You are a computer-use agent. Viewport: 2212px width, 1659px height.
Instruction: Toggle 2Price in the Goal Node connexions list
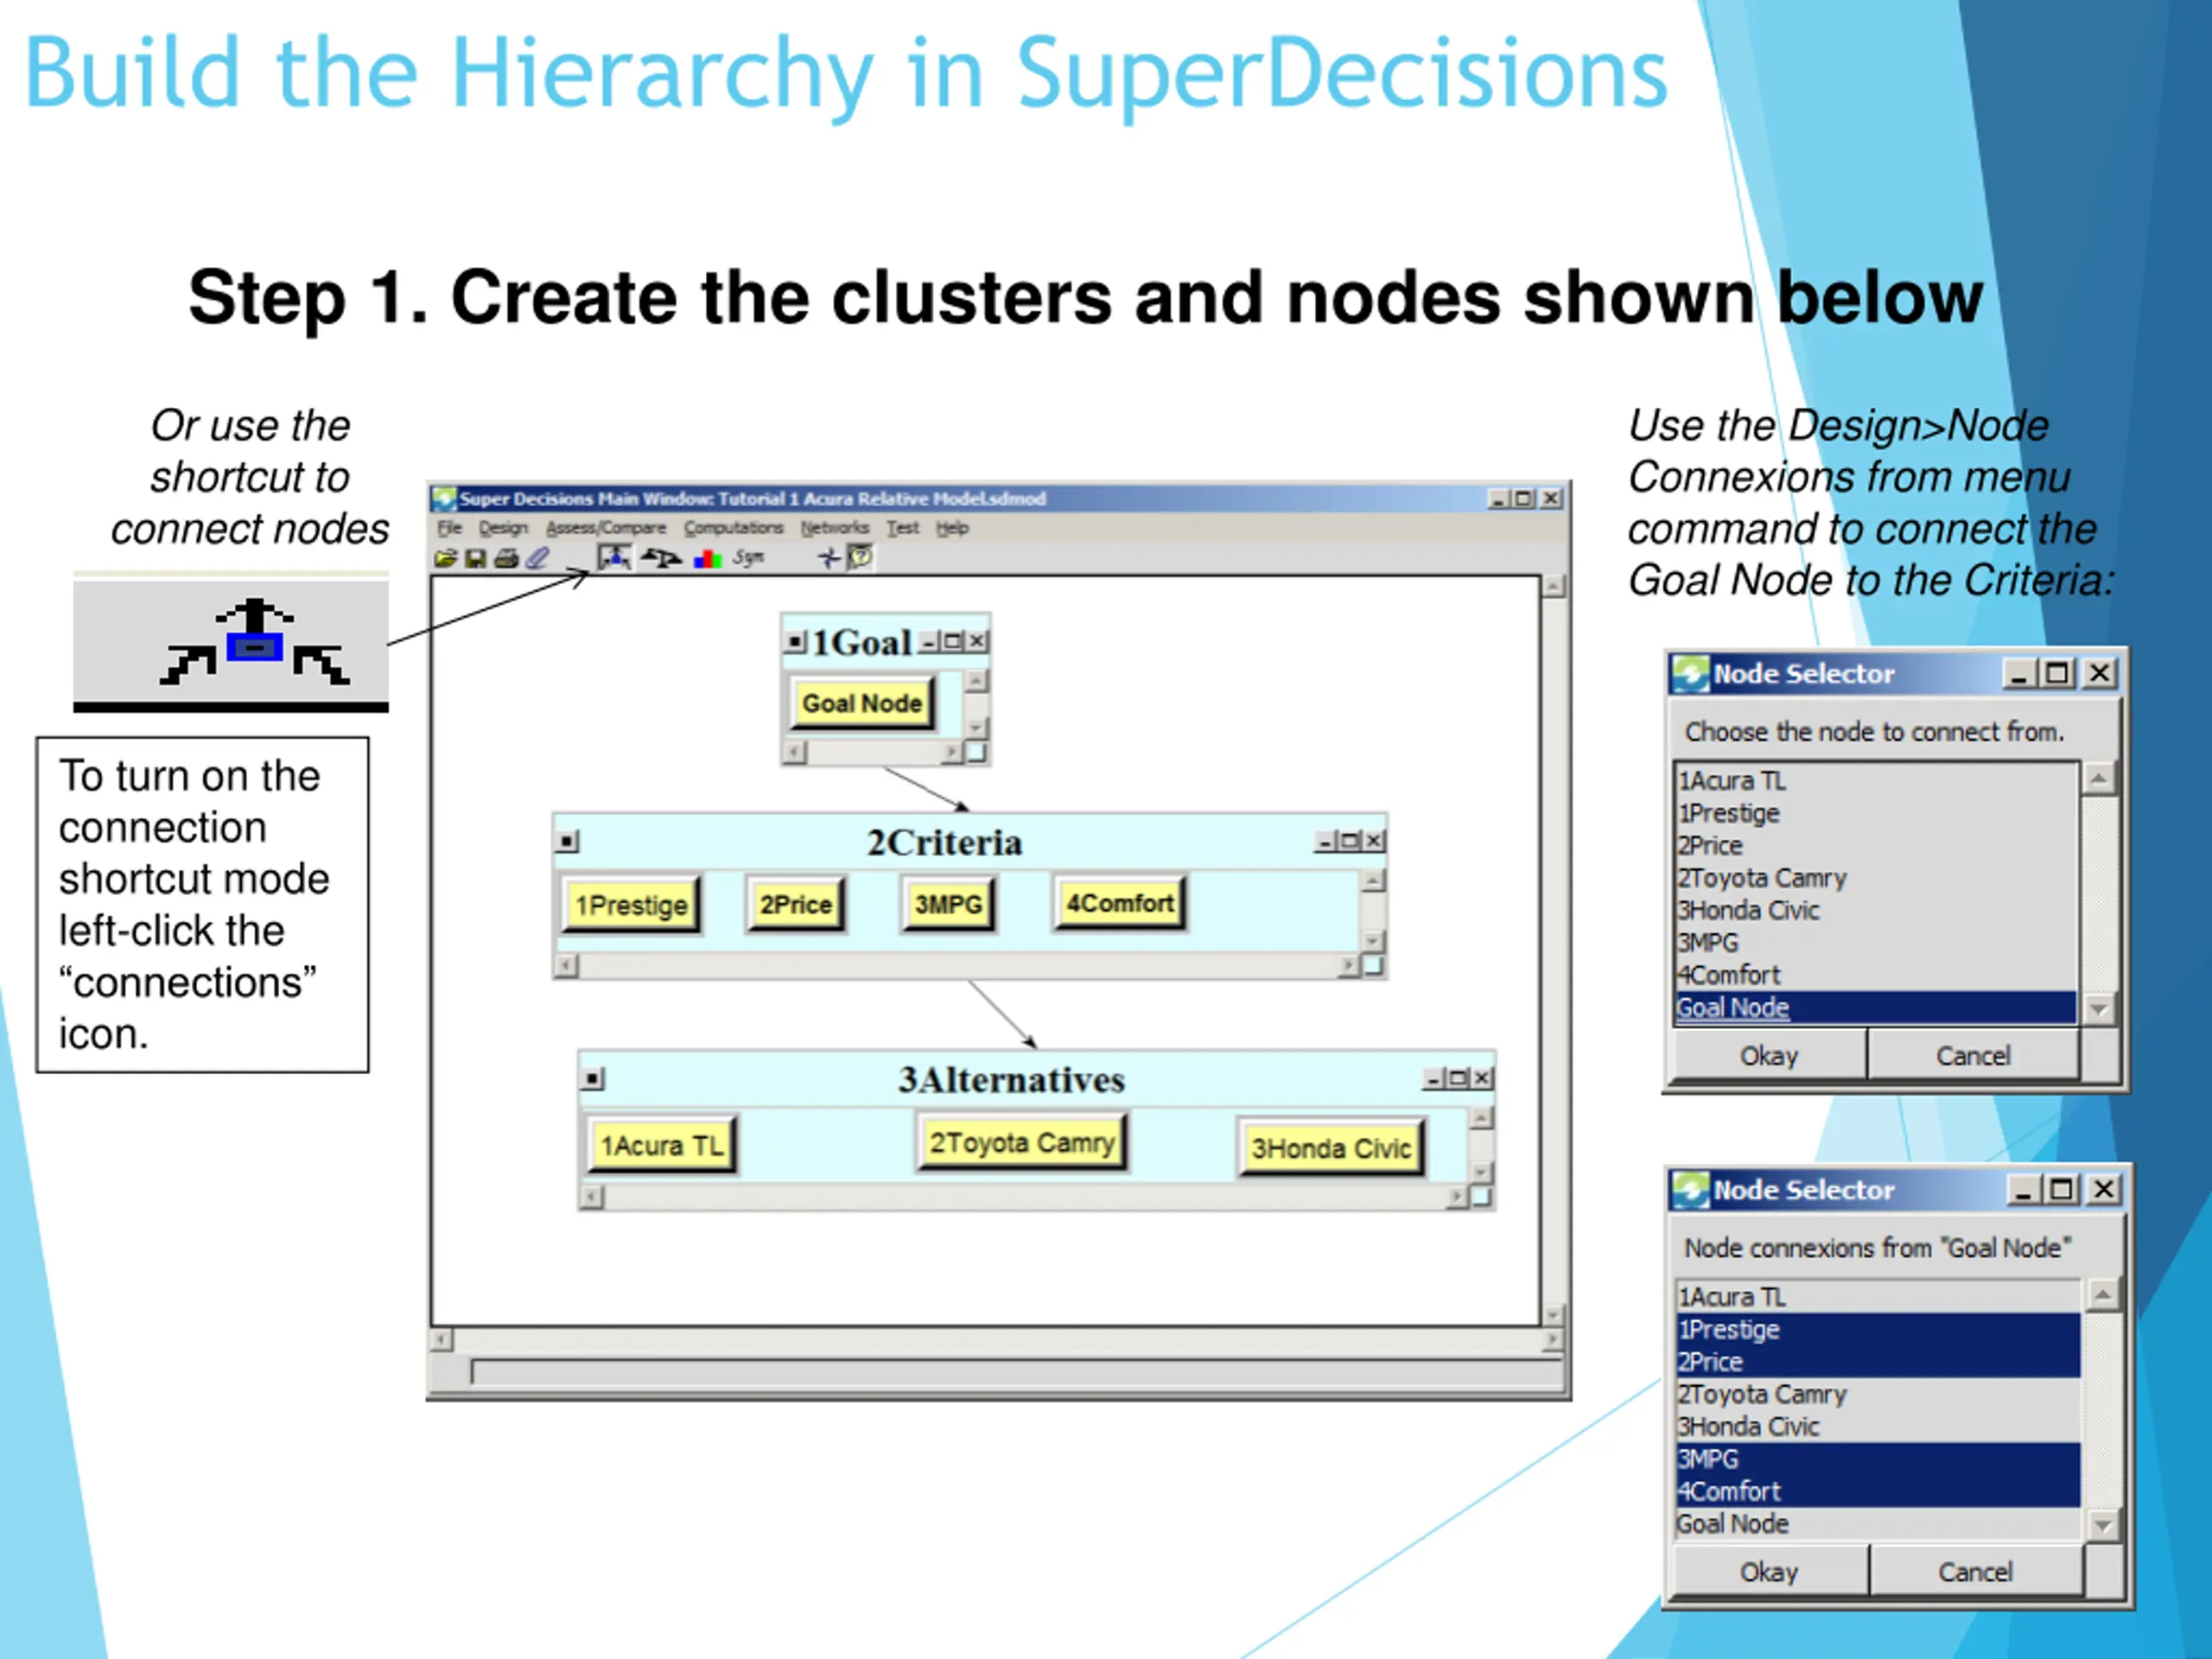[1877, 1362]
